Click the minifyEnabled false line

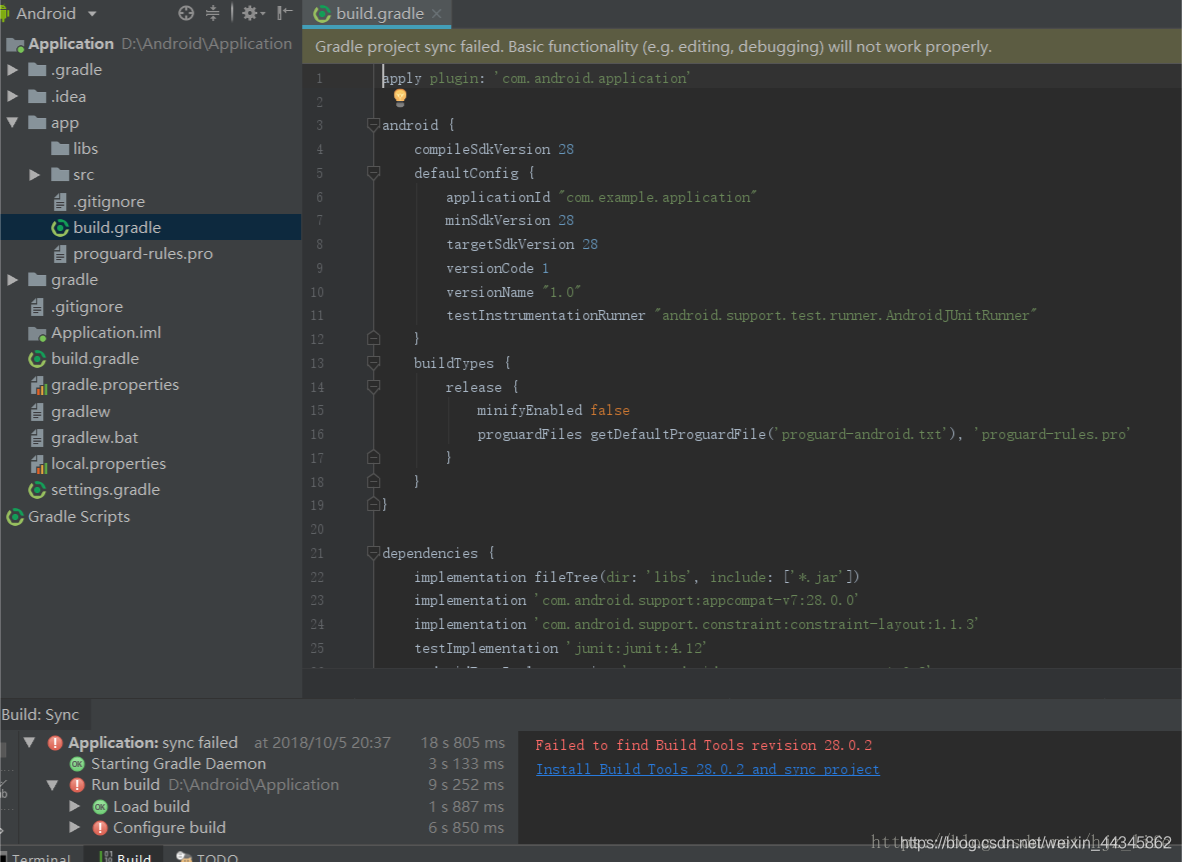[553, 410]
